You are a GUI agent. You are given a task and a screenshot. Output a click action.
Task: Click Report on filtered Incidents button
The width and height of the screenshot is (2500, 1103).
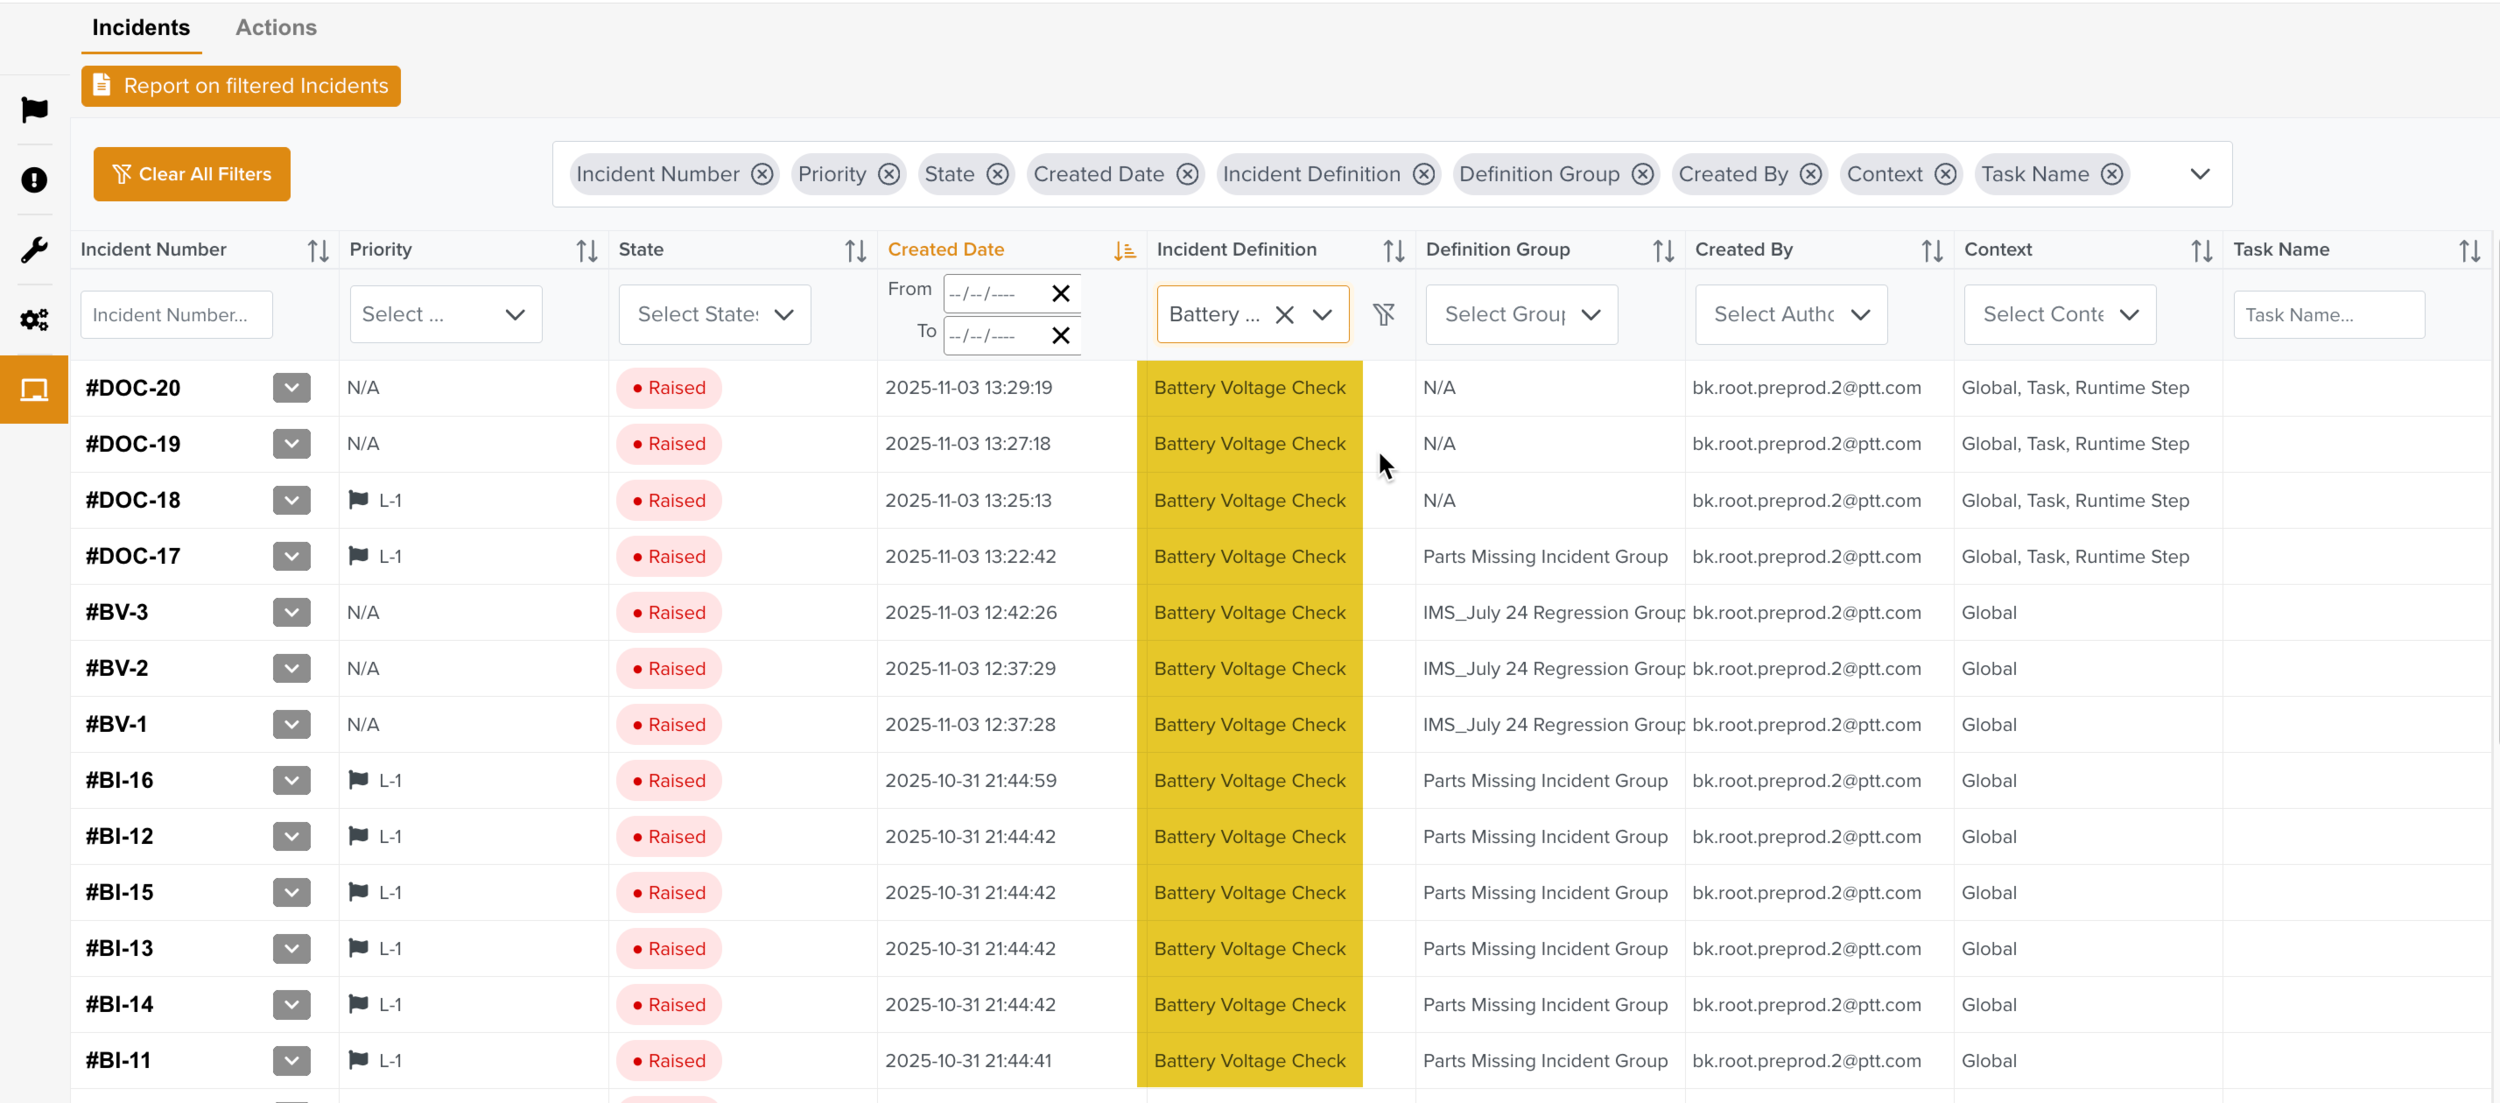coord(241,86)
